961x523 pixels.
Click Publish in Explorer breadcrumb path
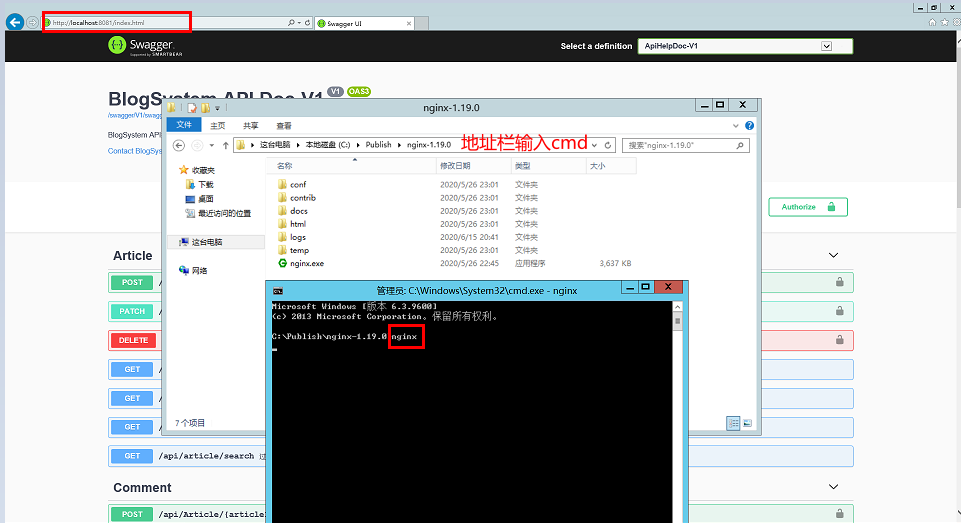pos(378,145)
